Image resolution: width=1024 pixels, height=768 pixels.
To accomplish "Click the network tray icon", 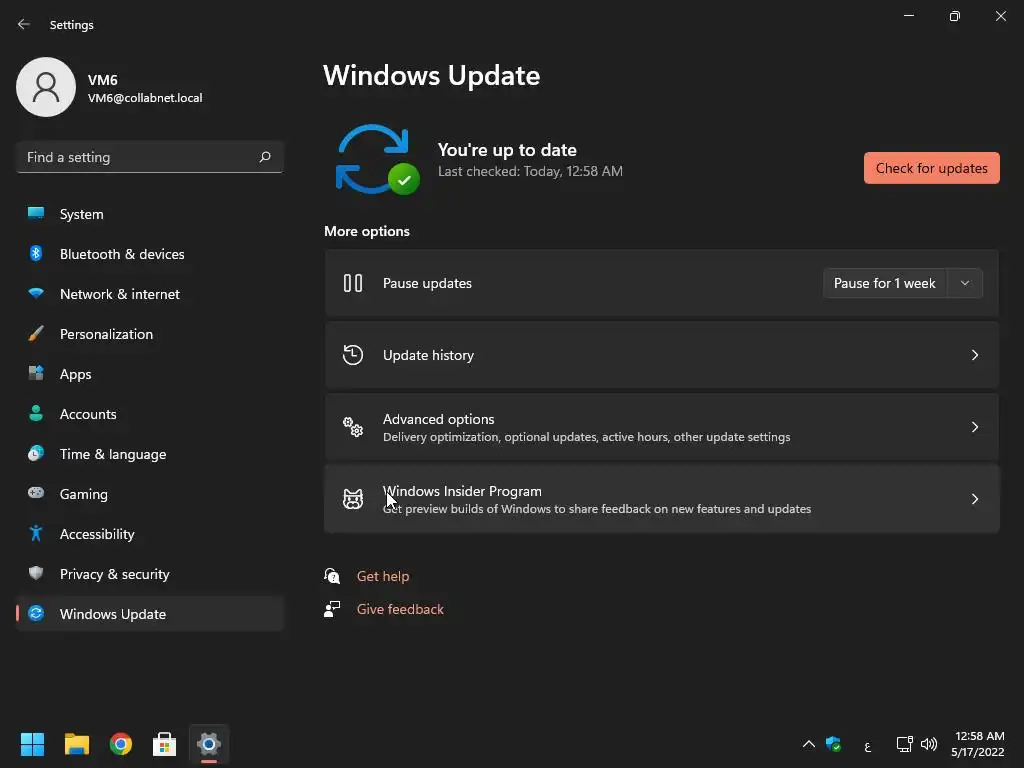I will (x=904, y=744).
